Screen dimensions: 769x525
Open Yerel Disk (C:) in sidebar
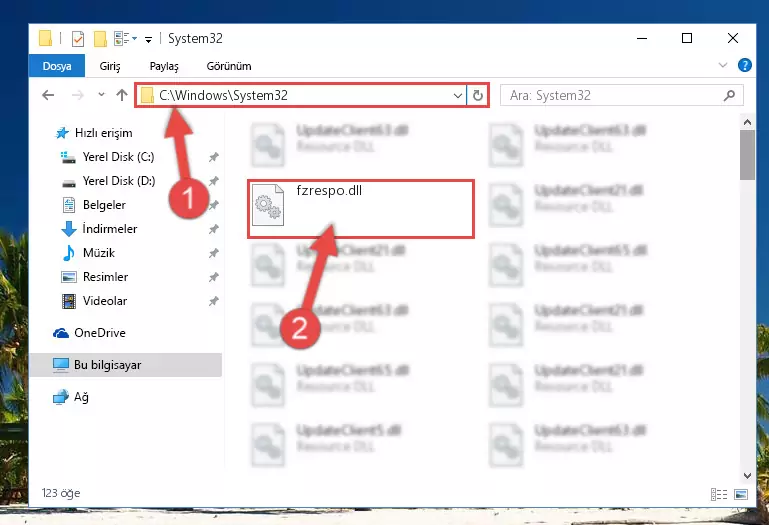coord(118,157)
